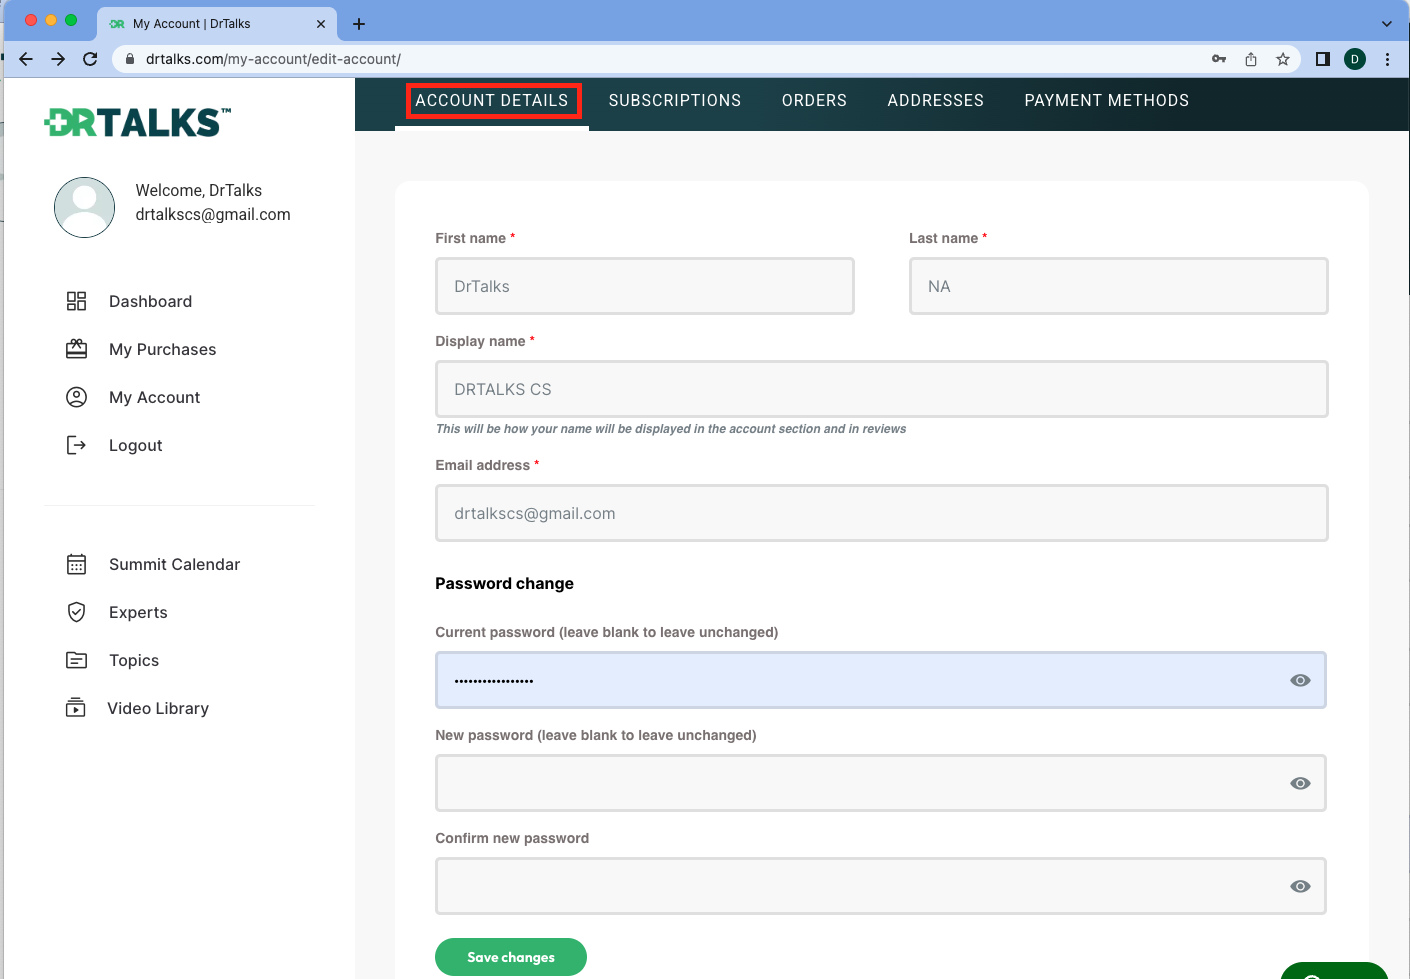Click the Logout link
Screen dimensions: 1410x979
135,445
